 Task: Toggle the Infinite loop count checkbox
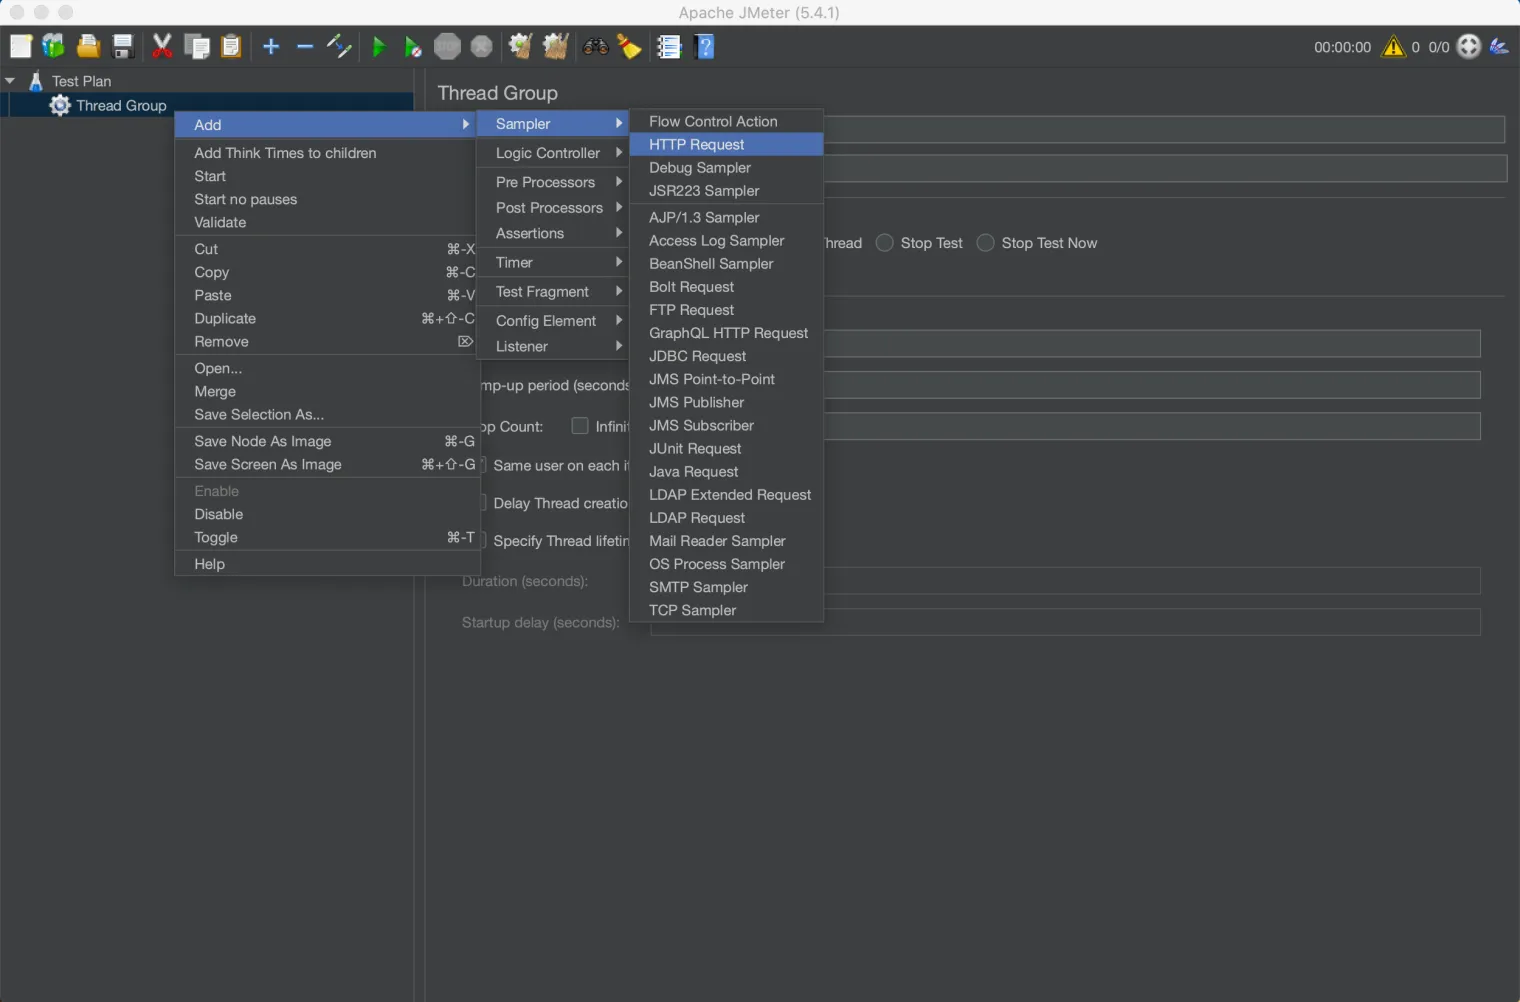pos(580,426)
